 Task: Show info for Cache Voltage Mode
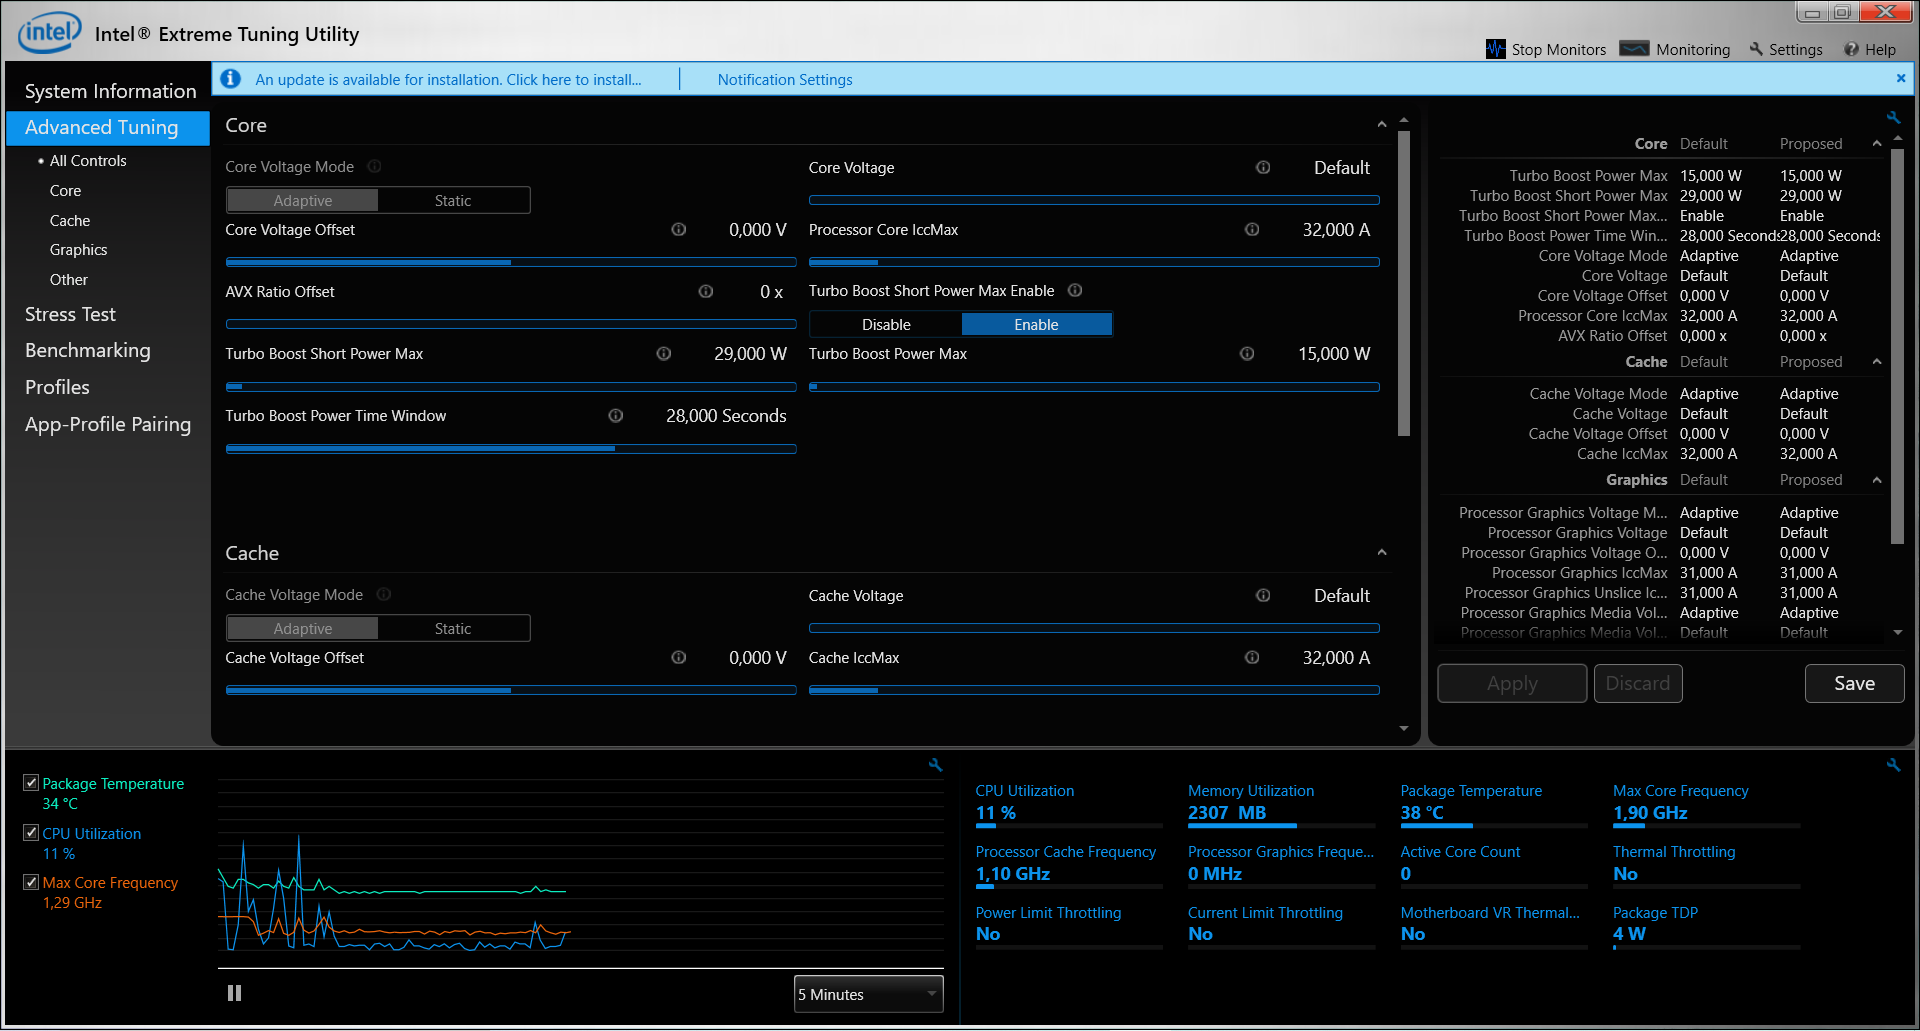(x=384, y=594)
